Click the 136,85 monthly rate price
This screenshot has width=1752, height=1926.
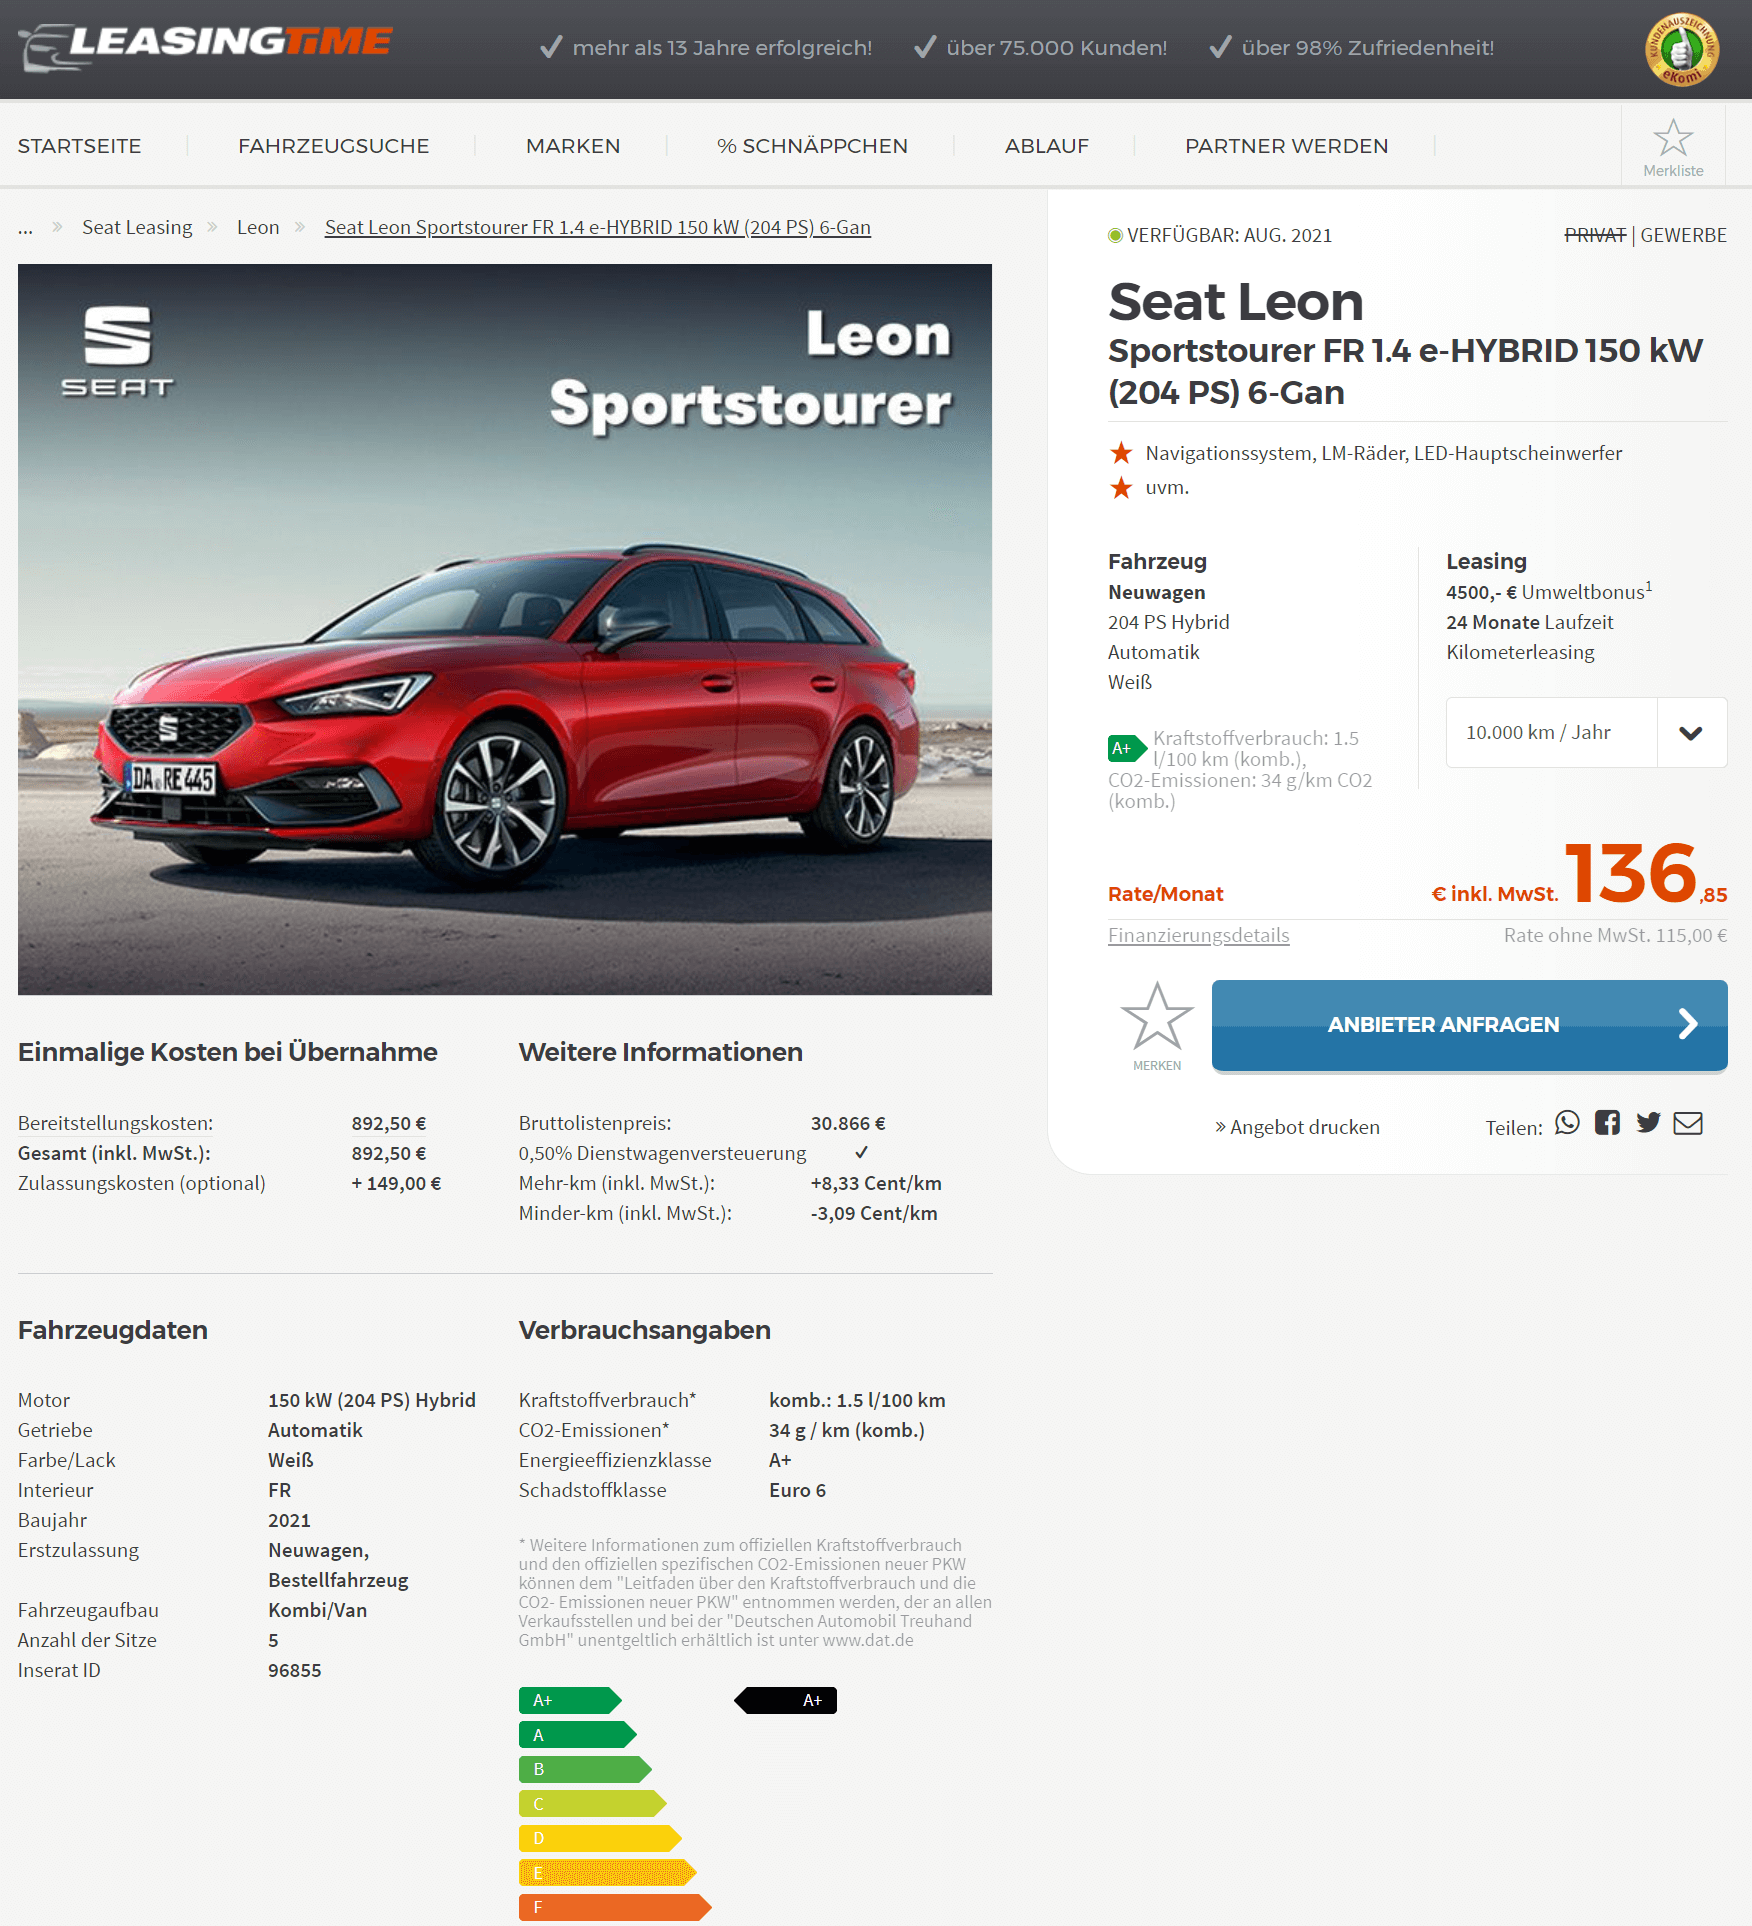1646,874
